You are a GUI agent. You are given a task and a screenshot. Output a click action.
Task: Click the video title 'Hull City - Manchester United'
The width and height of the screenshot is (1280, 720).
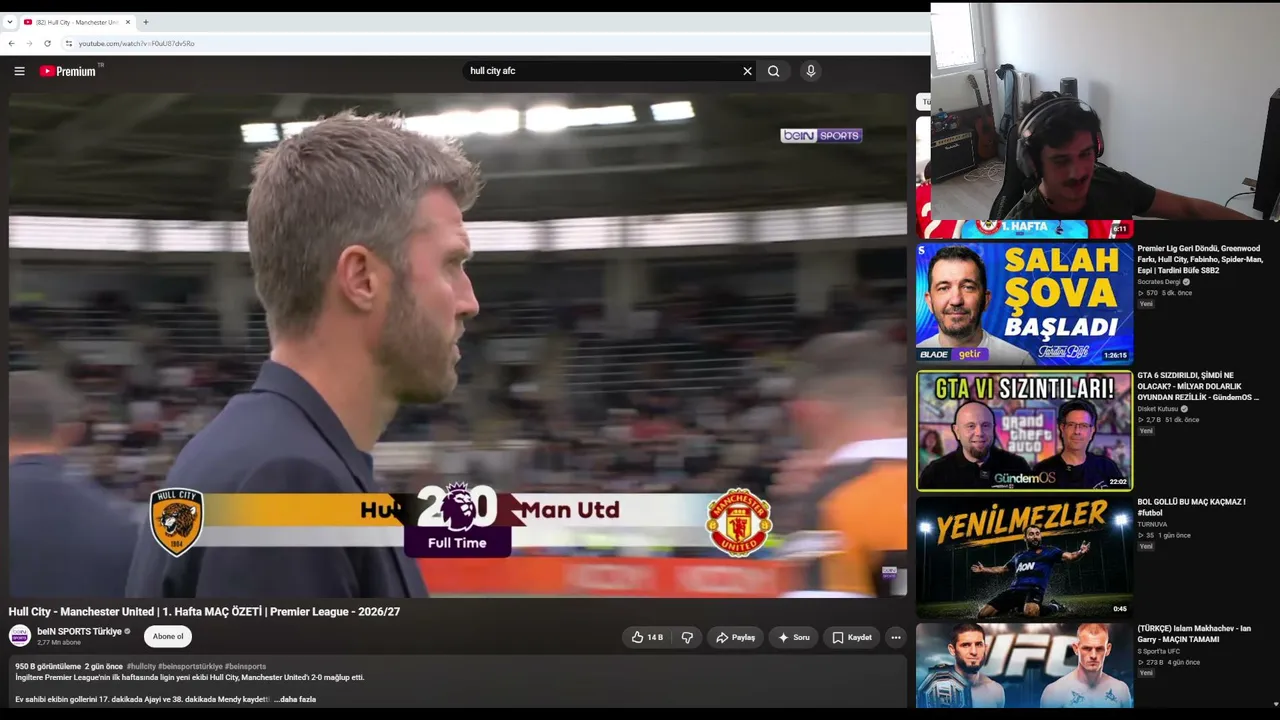click(x=204, y=611)
